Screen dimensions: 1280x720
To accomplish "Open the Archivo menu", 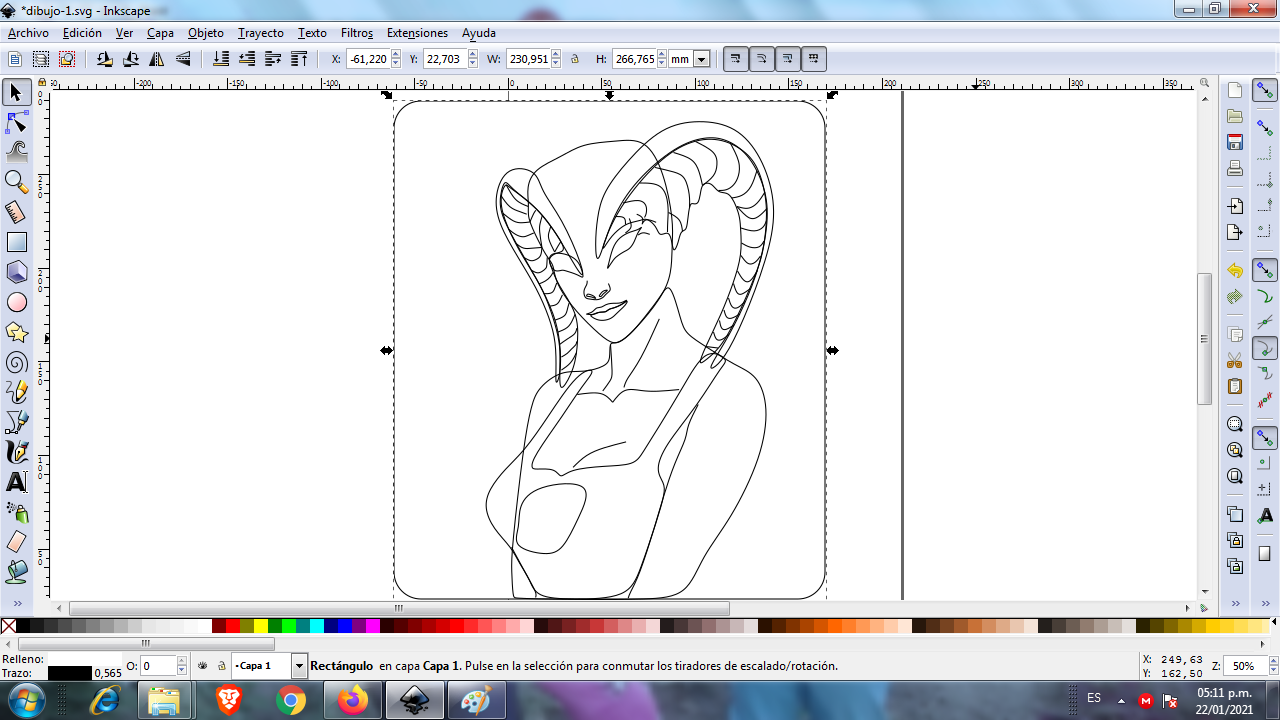I will pyautogui.click(x=28, y=33).
